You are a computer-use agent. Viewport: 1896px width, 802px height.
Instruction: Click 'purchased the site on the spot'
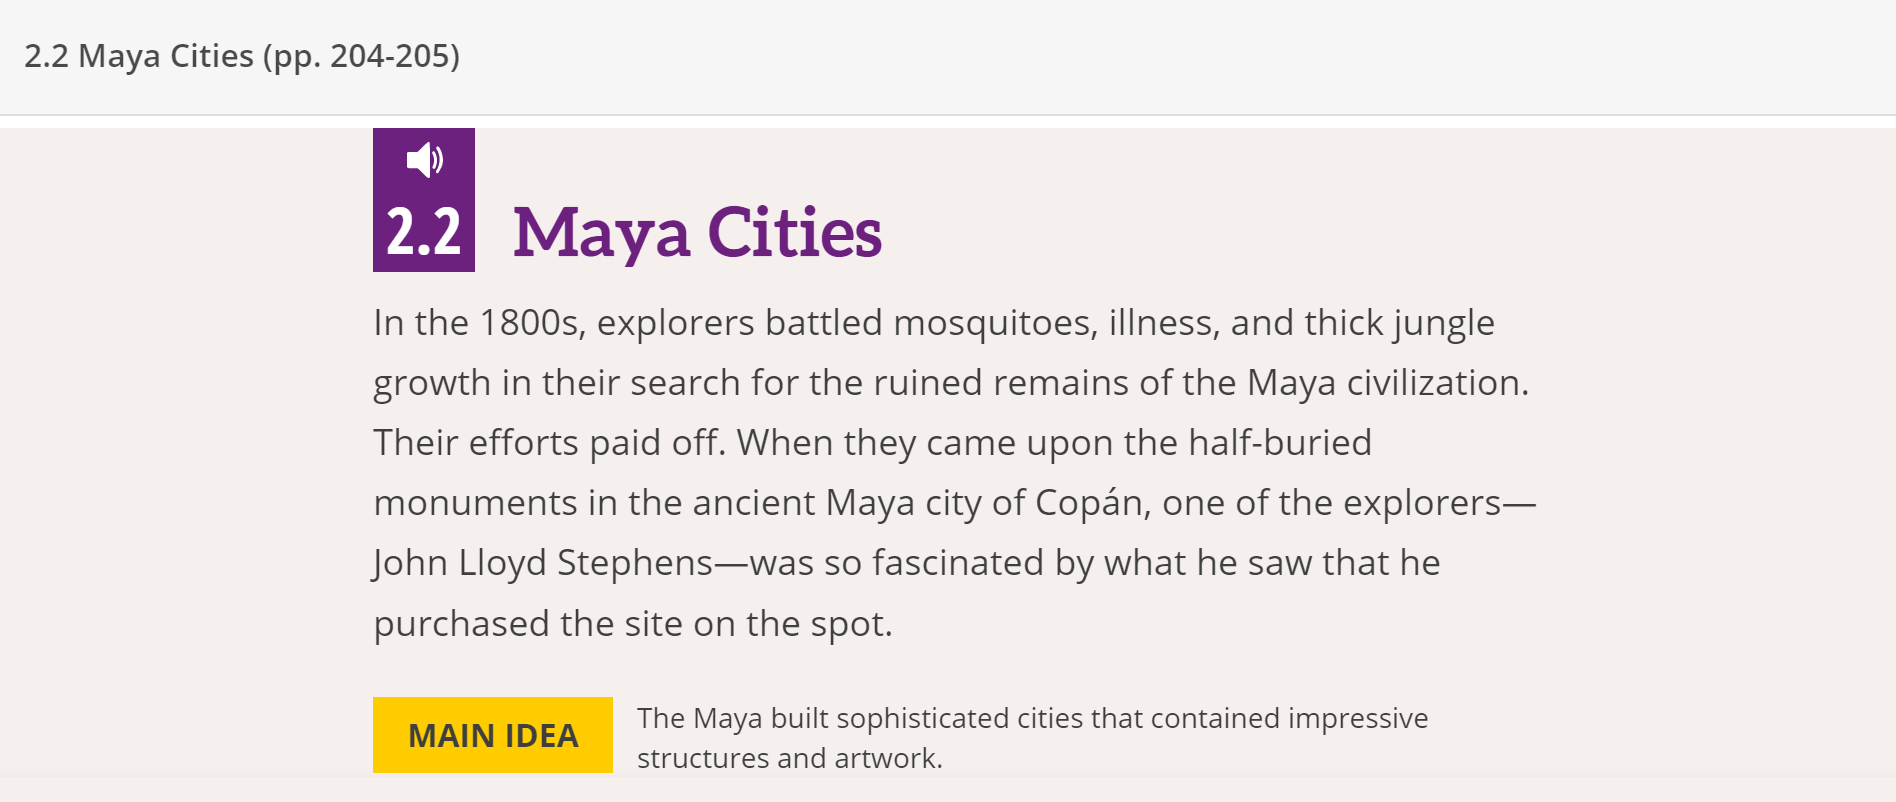click(632, 624)
